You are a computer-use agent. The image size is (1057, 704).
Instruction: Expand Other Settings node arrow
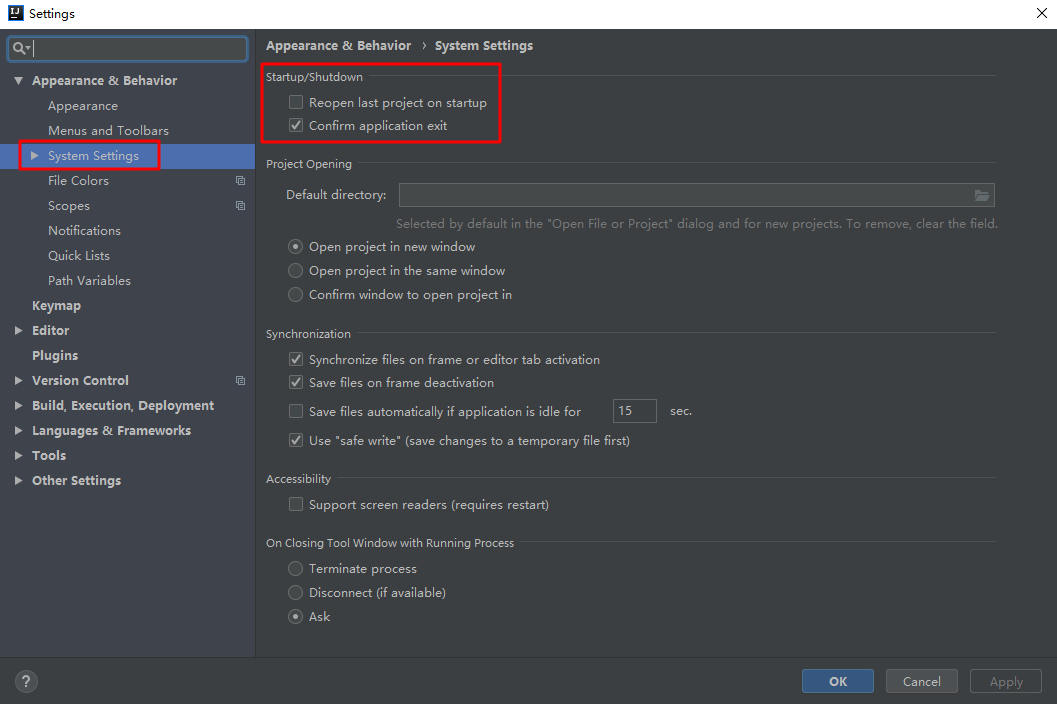coord(18,480)
